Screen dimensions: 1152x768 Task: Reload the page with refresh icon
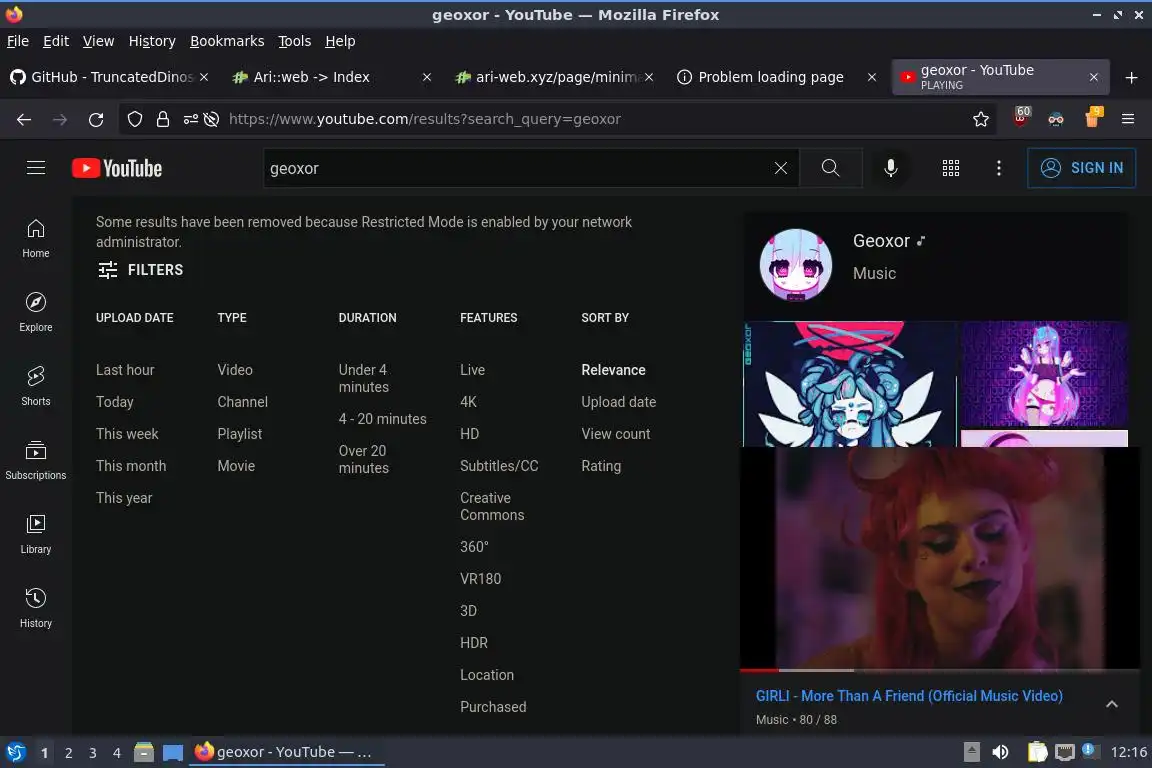(96, 119)
